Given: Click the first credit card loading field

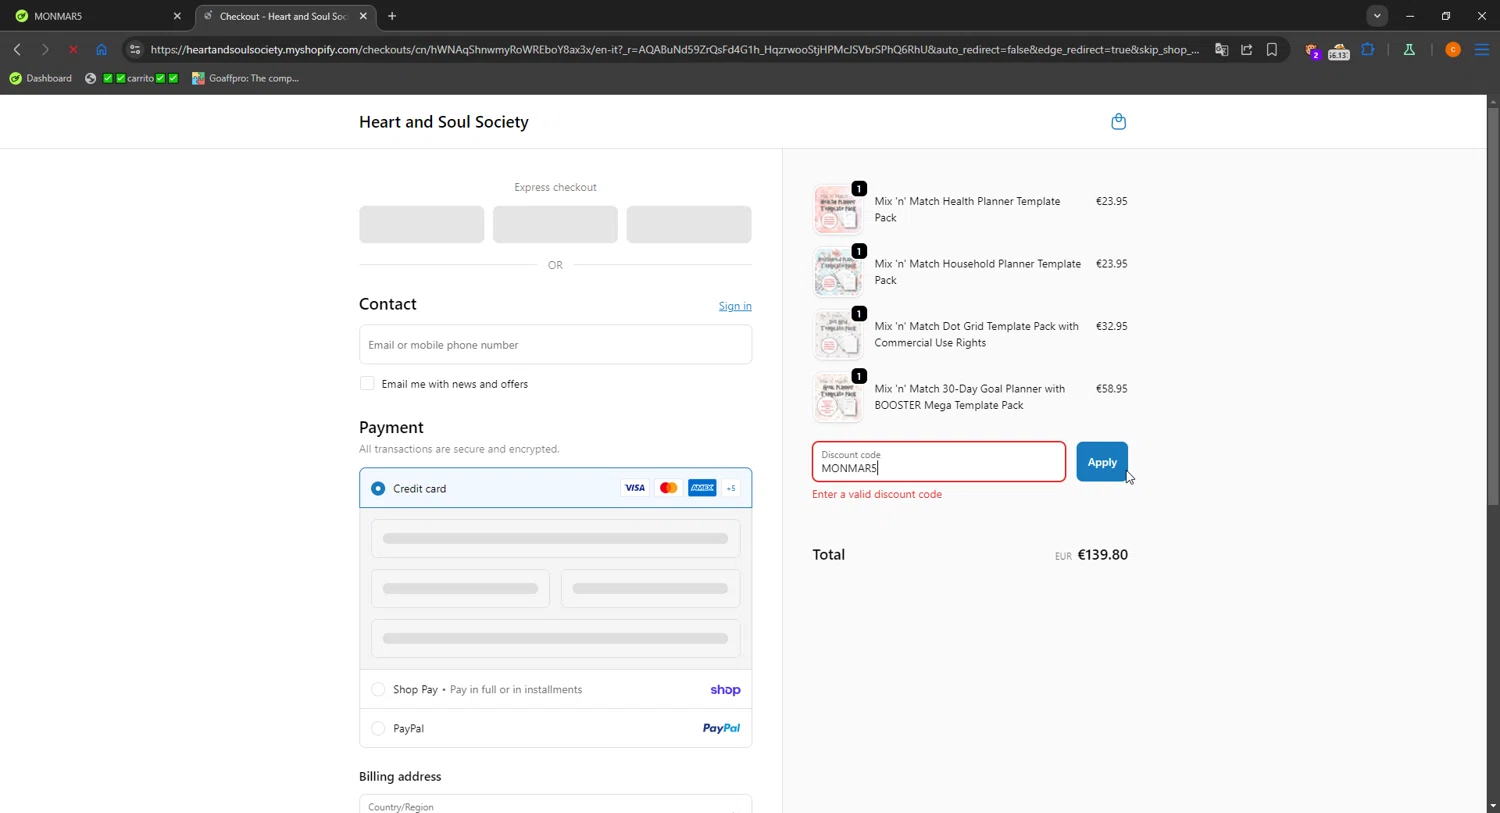Looking at the screenshot, I should point(555,538).
